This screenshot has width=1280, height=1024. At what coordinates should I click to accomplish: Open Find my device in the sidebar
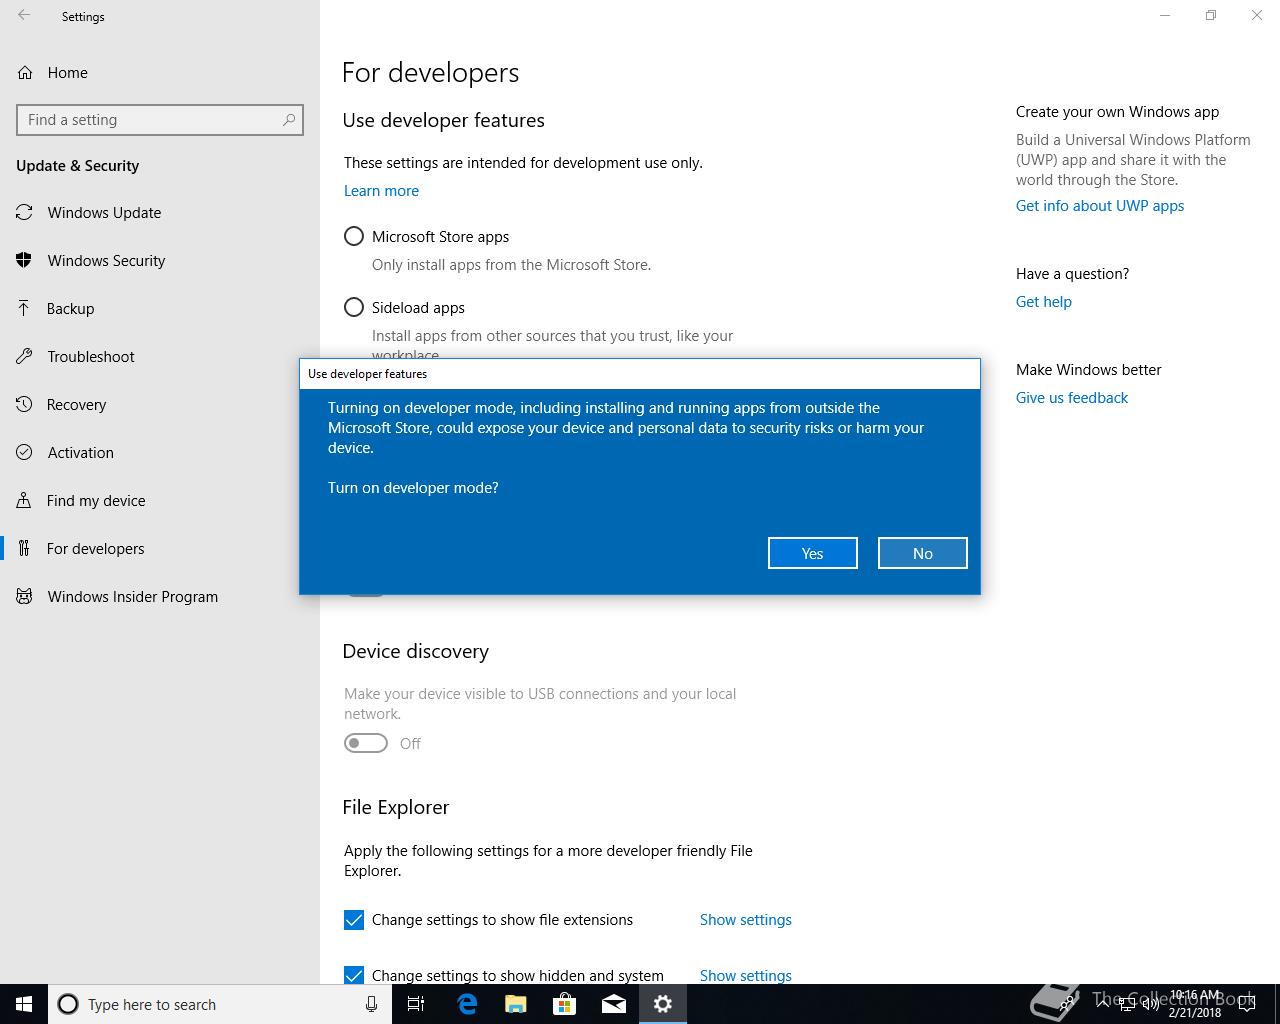click(x=160, y=500)
